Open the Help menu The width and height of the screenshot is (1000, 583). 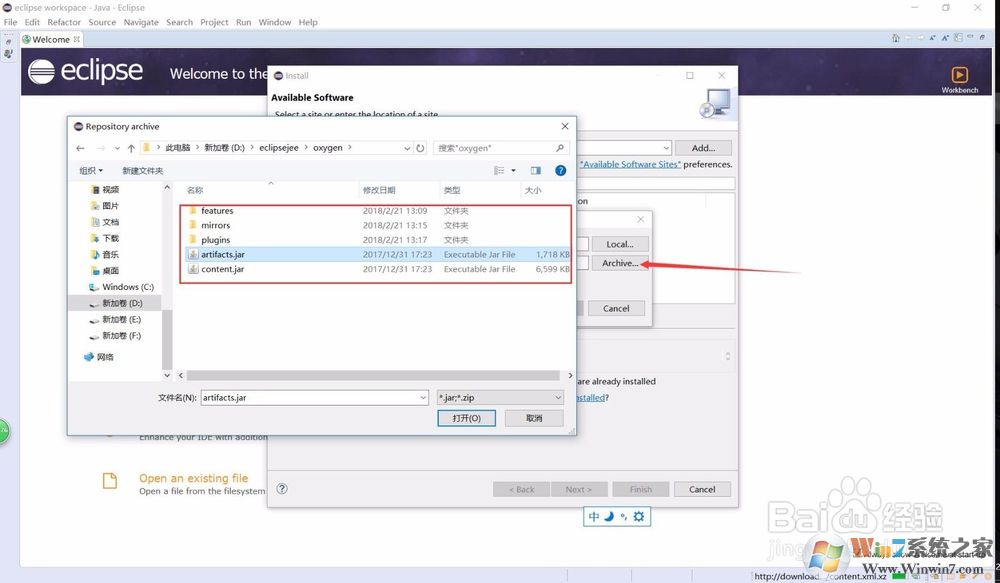pos(308,22)
